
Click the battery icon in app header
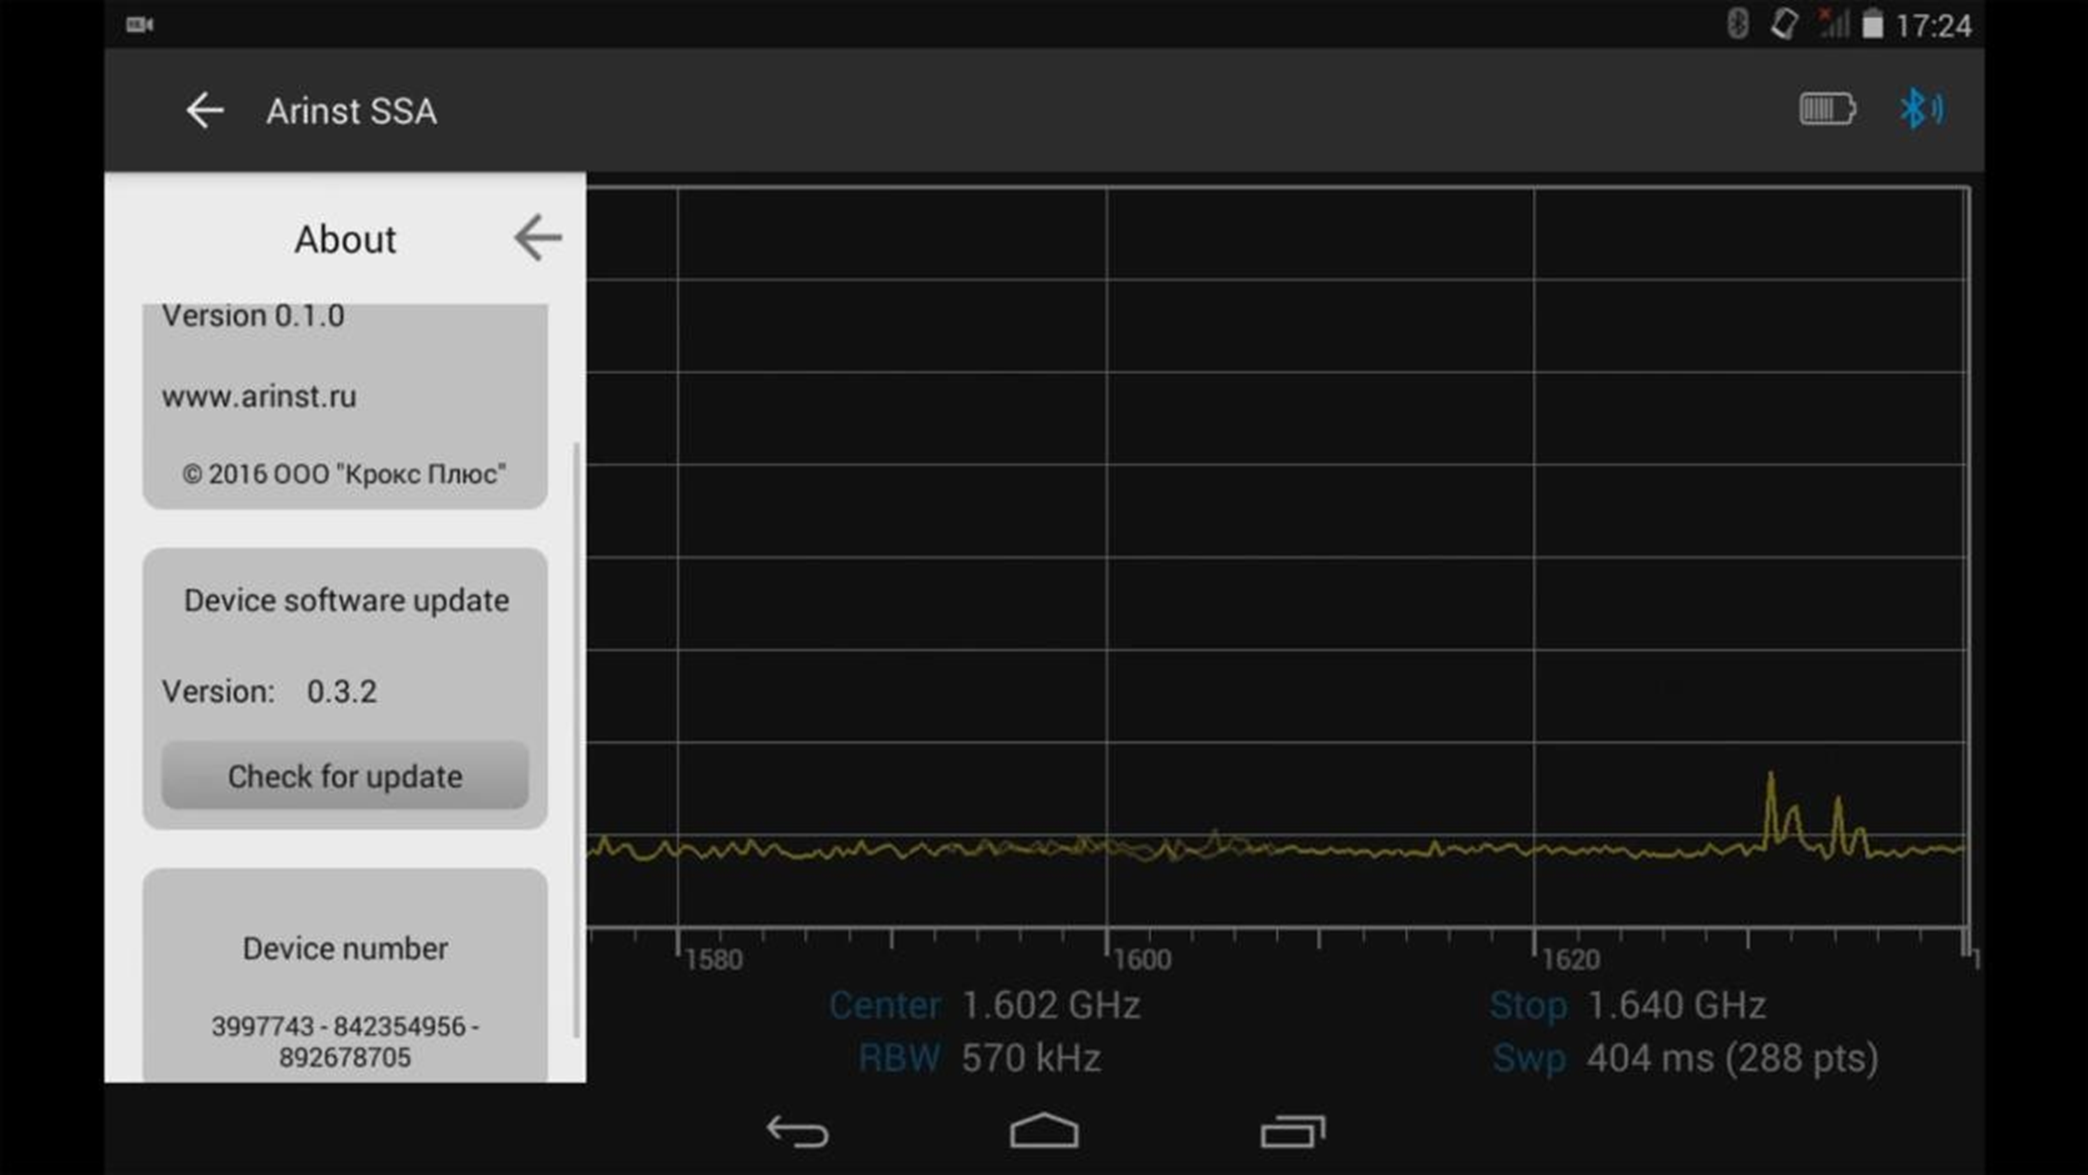[x=1827, y=109]
